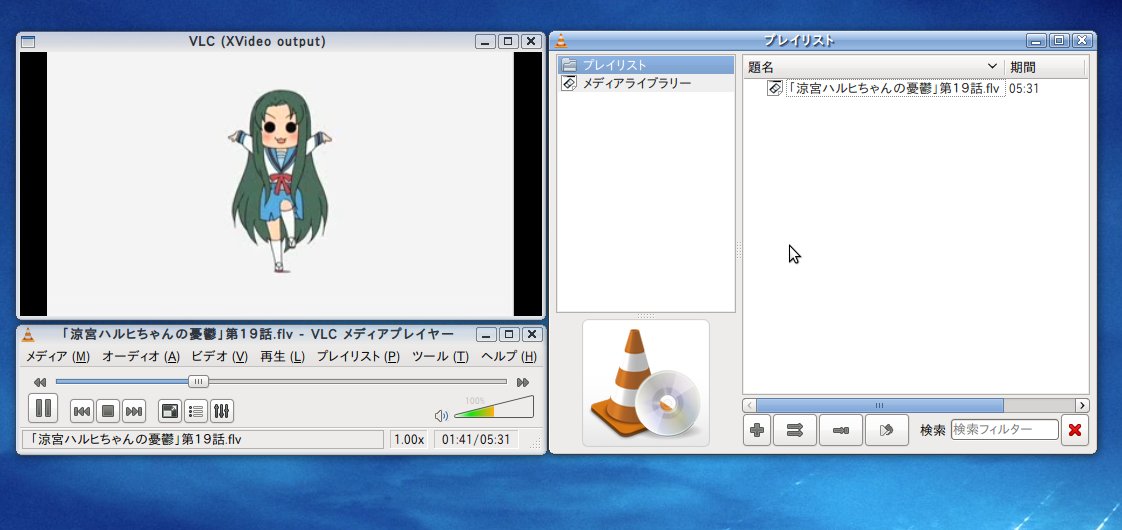Mute audio via speaker icon
Image resolution: width=1122 pixels, height=530 pixels.
point(442,416)
